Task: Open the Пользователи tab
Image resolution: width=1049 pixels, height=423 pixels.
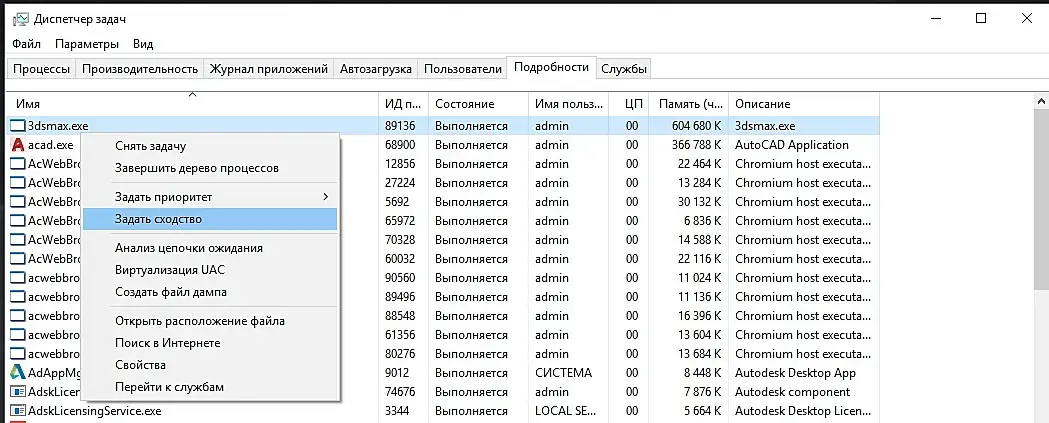Action: tap(463, 69)
